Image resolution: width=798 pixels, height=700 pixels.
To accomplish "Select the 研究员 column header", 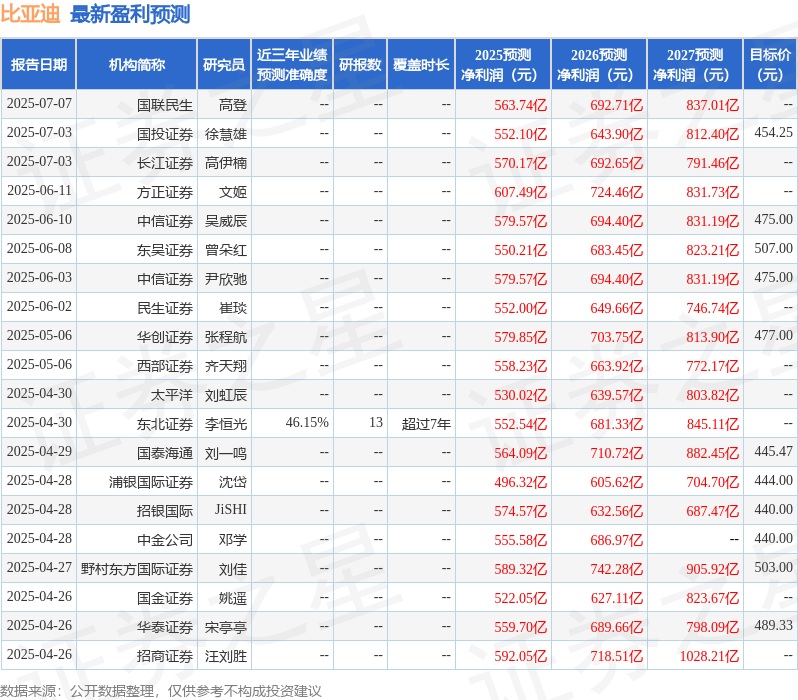I will pyautogui.click(x=224, y=65).
